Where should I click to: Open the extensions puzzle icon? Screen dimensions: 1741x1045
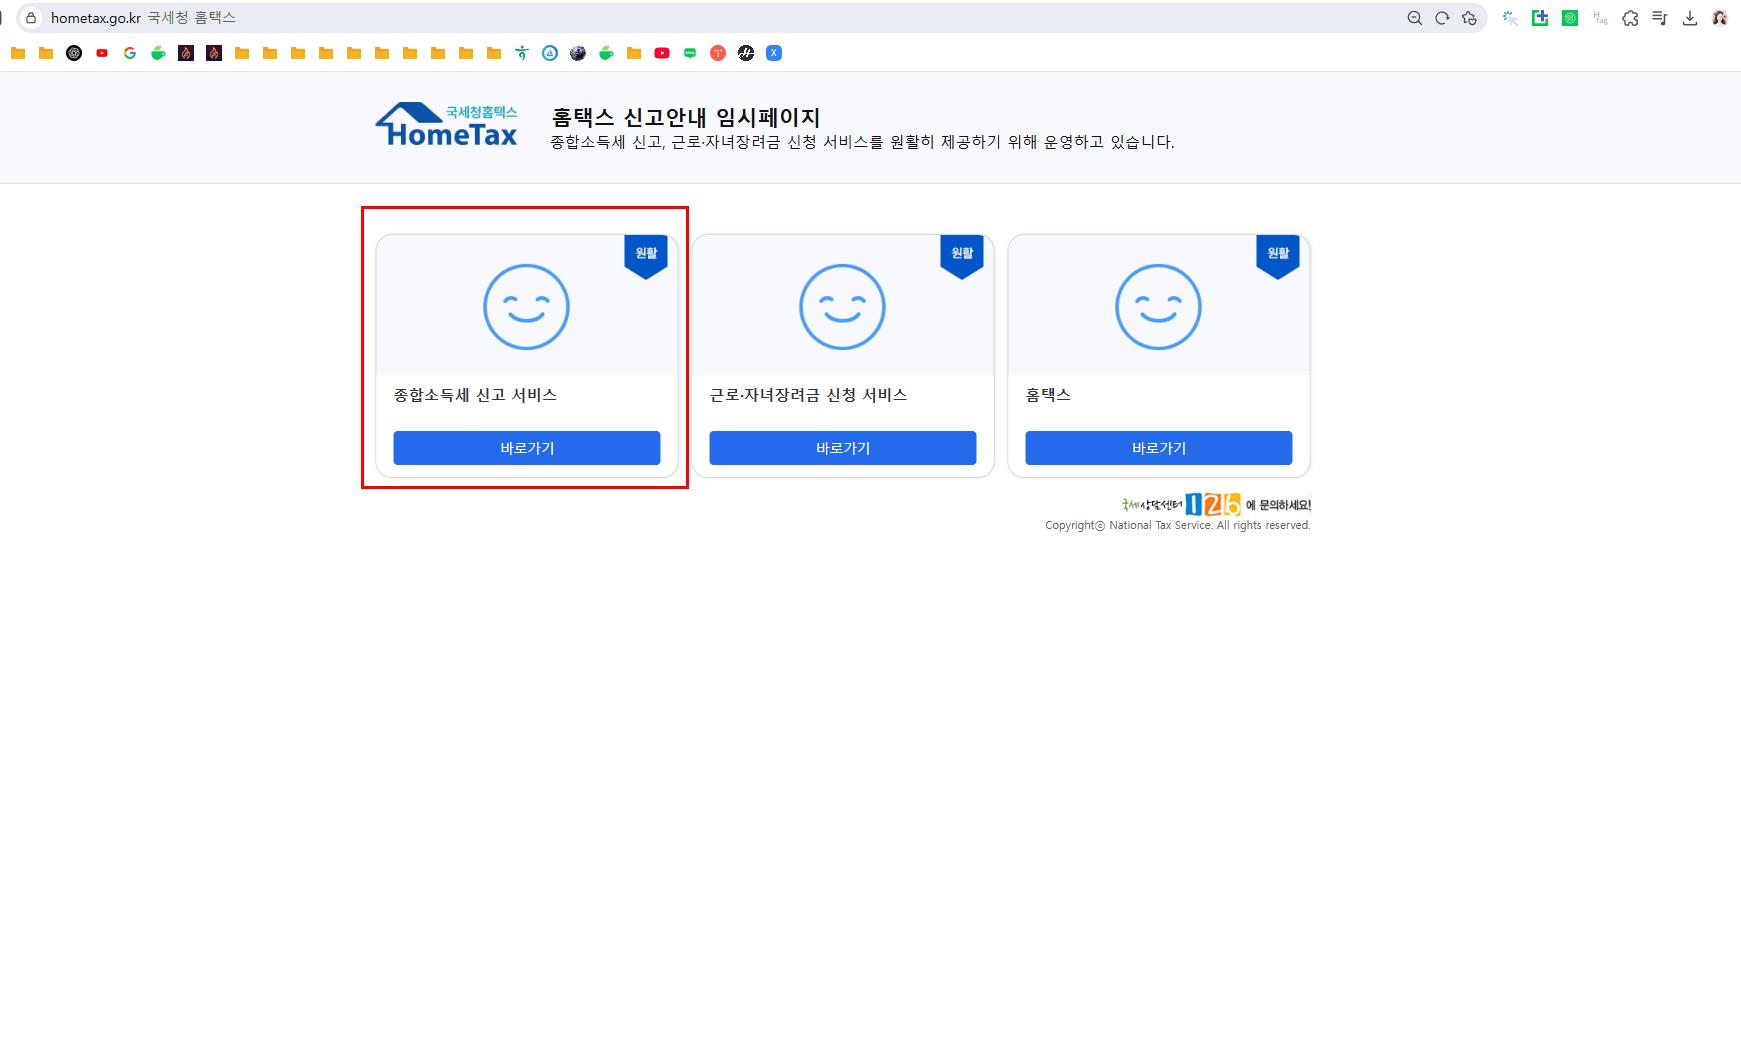tap(1630, 18)
